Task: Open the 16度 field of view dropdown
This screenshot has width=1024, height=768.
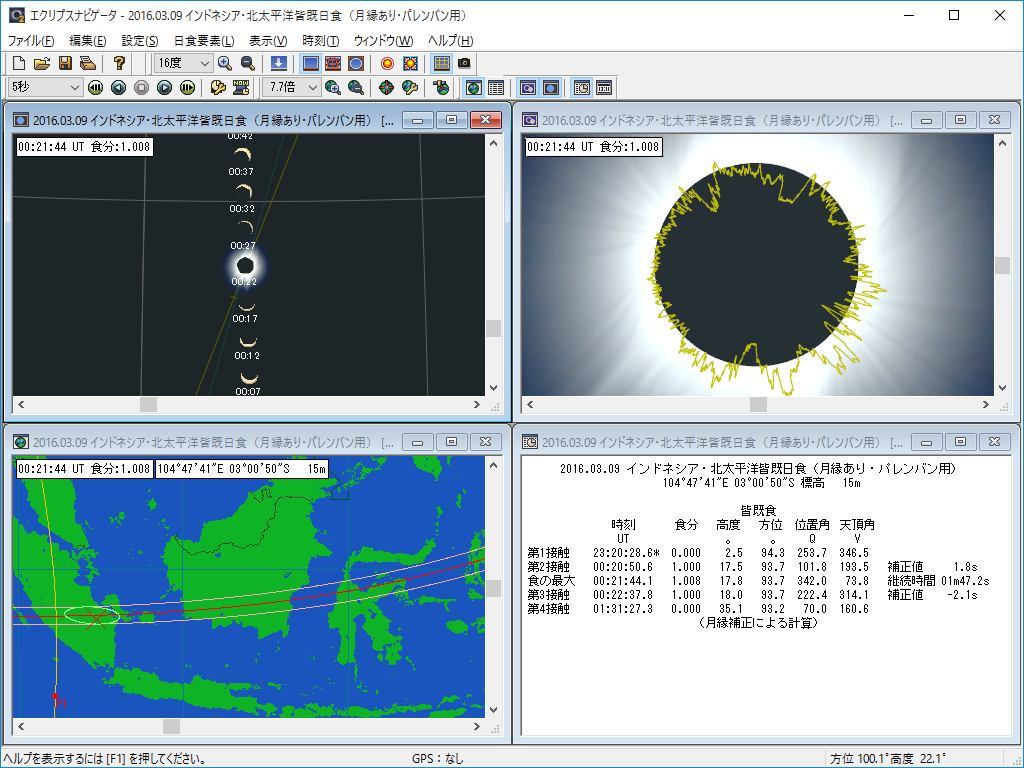Action: click(204, 63)
